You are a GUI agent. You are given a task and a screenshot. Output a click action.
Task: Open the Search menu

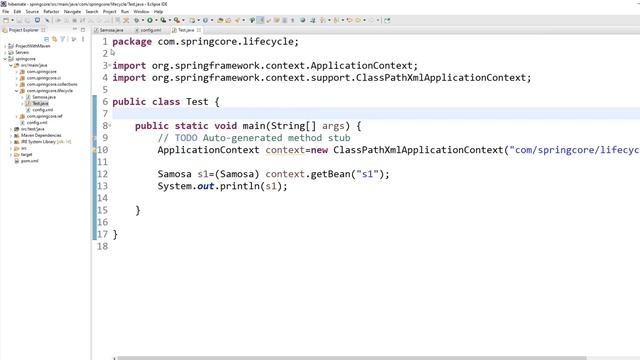coord(92,12)
